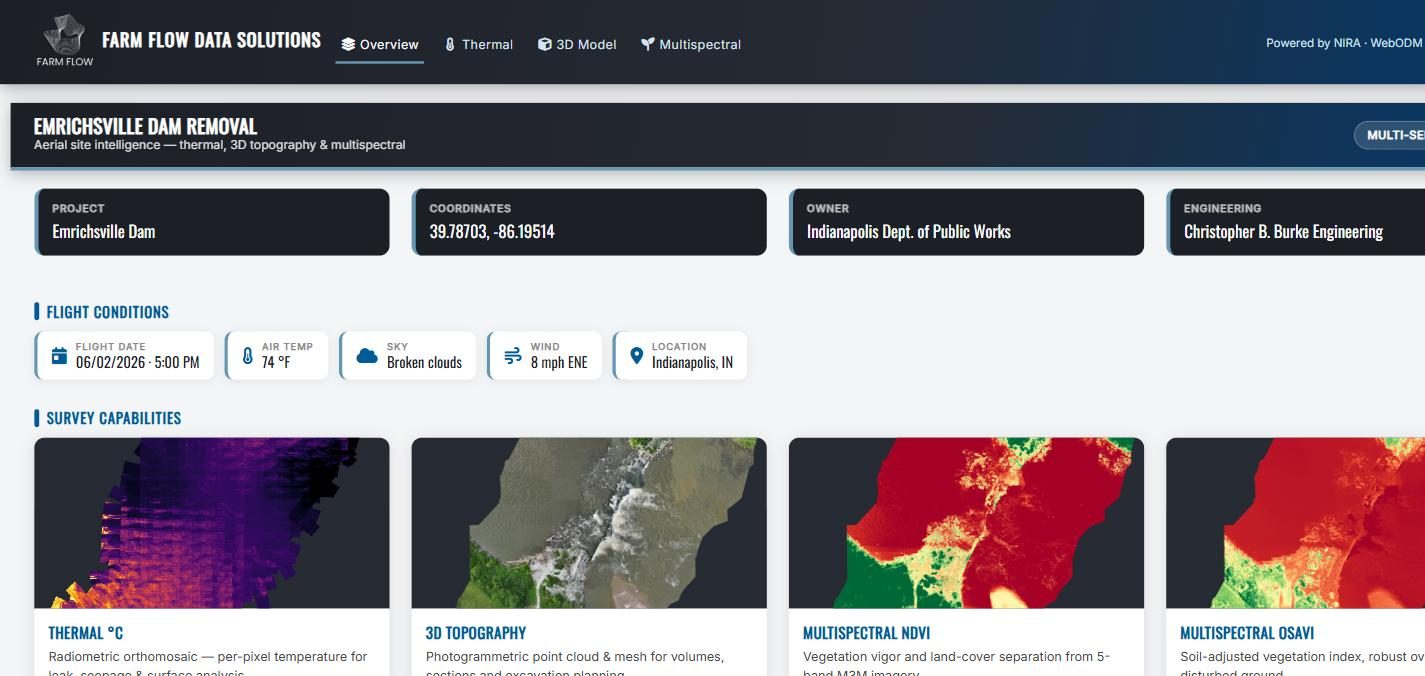This screenshot has width=1425, height=676.
Task: Click the cube icon beside 3D Model
Action: click(544, 44)
